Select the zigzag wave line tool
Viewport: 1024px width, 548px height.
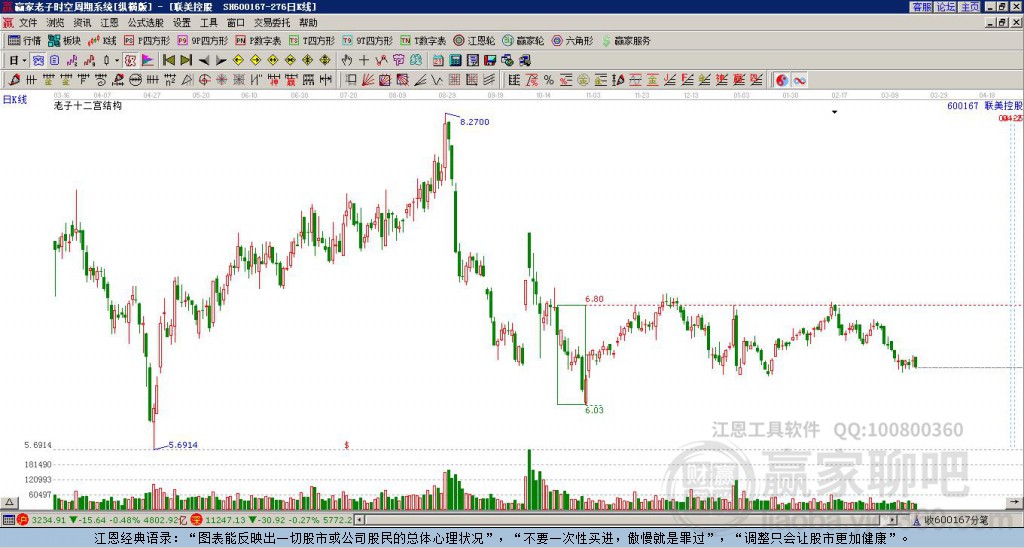pyautogui.click(x=437, y=80)
